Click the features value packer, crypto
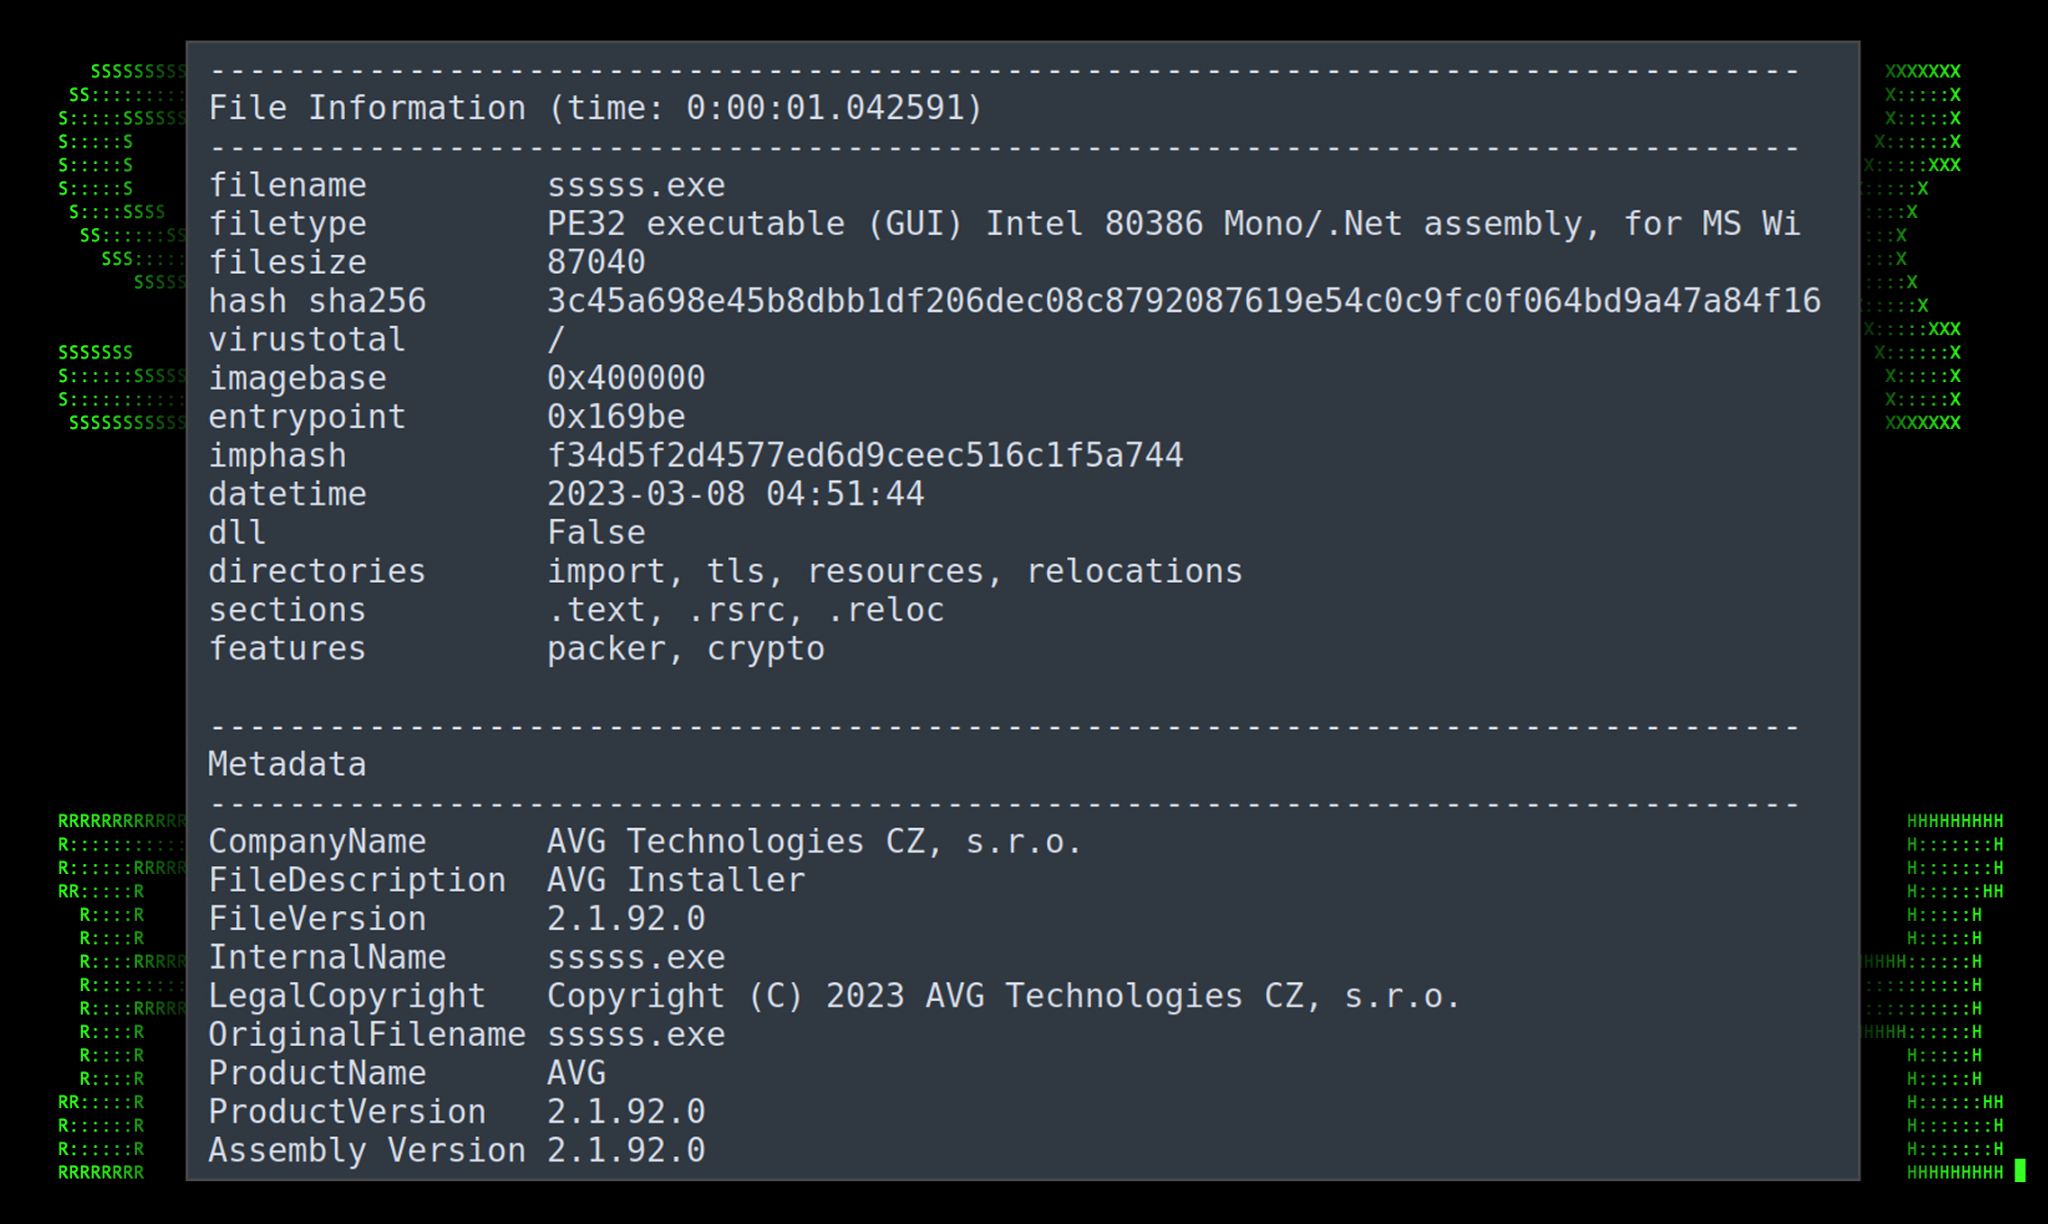2048x1224 pixels. (x=686, y=649)
